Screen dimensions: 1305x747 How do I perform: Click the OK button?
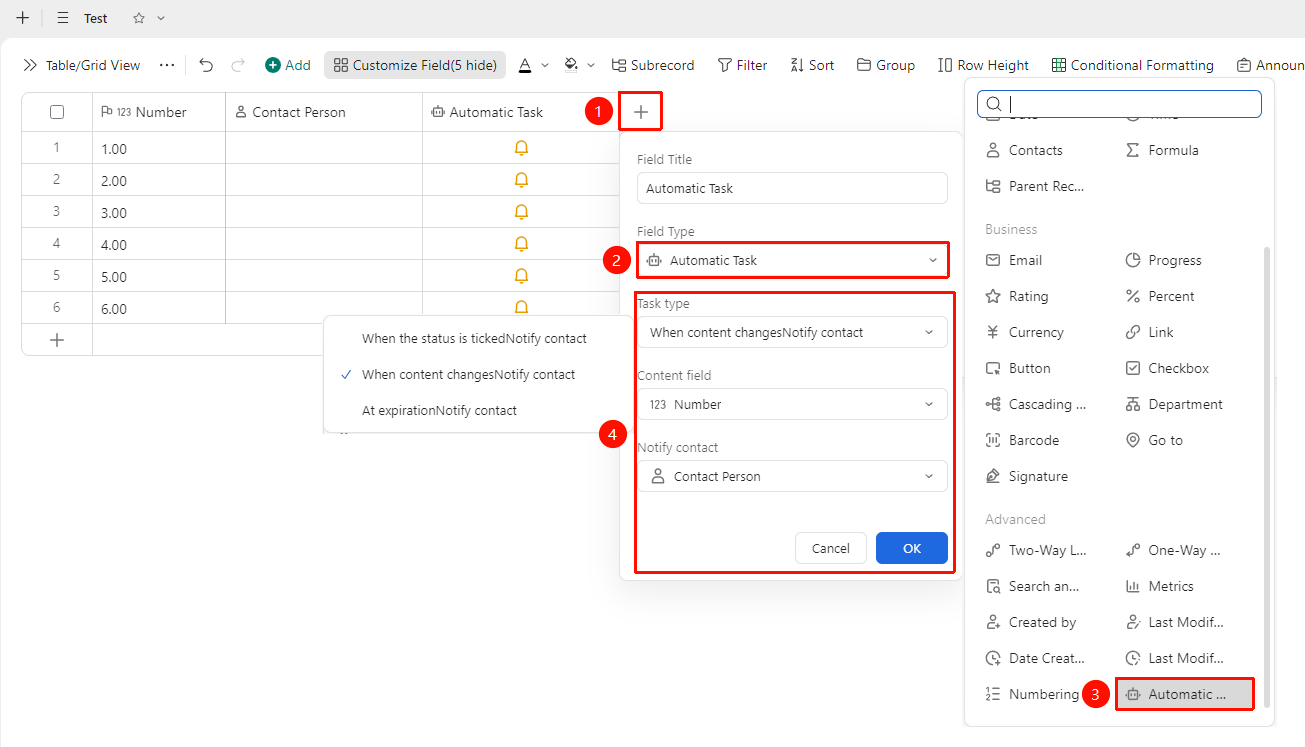912,548
